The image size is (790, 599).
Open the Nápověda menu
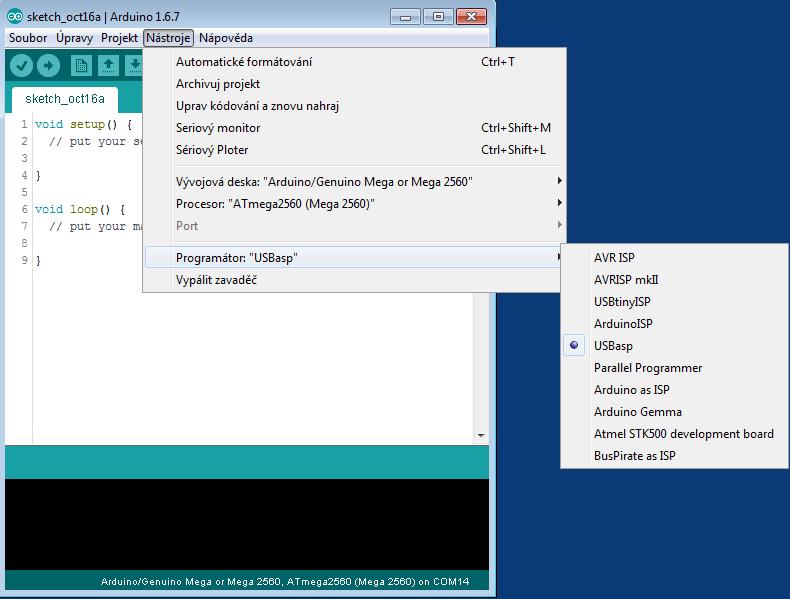pos(226,38)
